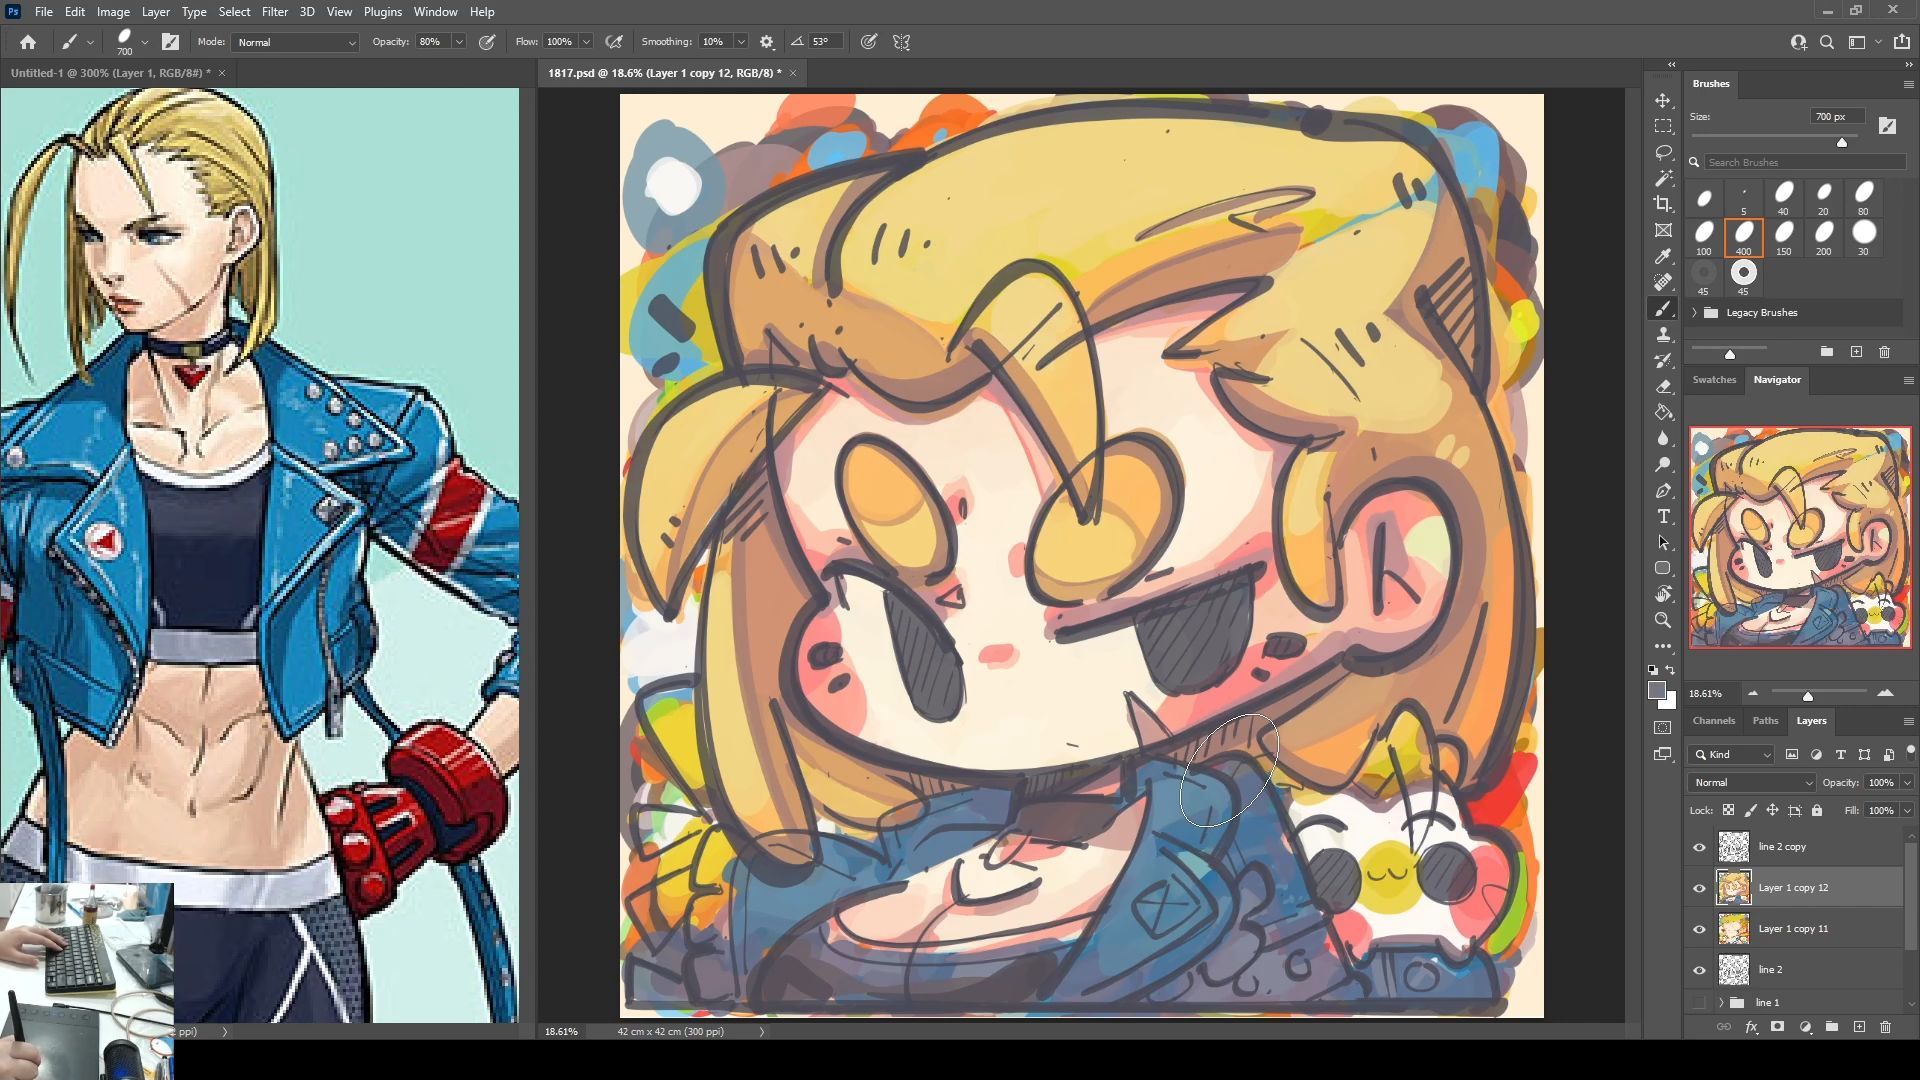Click the brush Size slider handle

(x=1842, y=143)
